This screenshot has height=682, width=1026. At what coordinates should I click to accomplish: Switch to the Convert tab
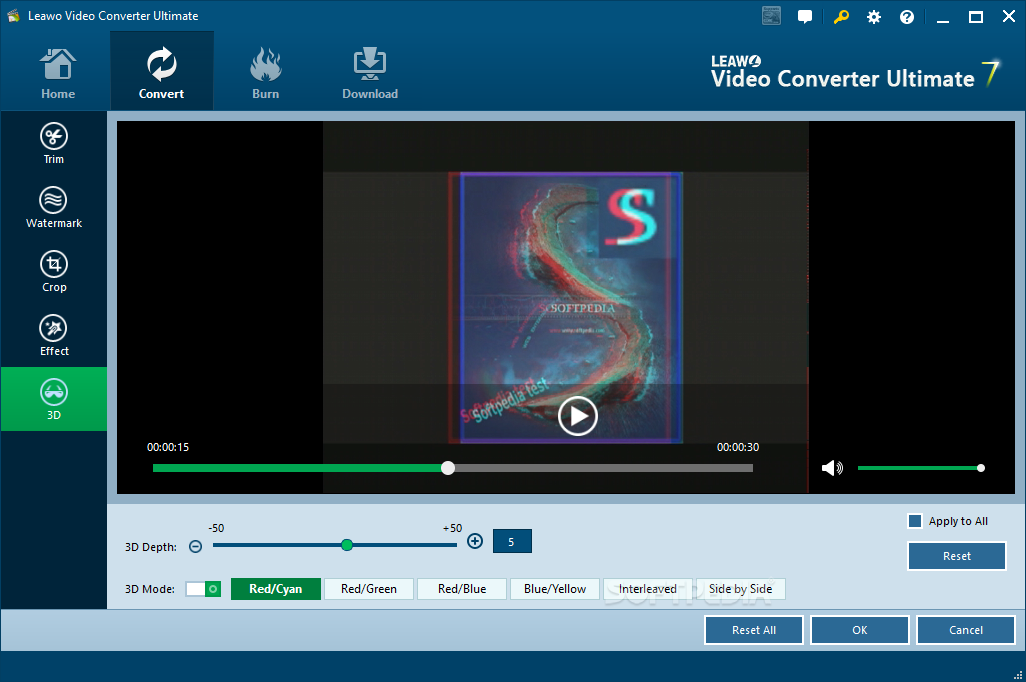[x=162, y=72]
